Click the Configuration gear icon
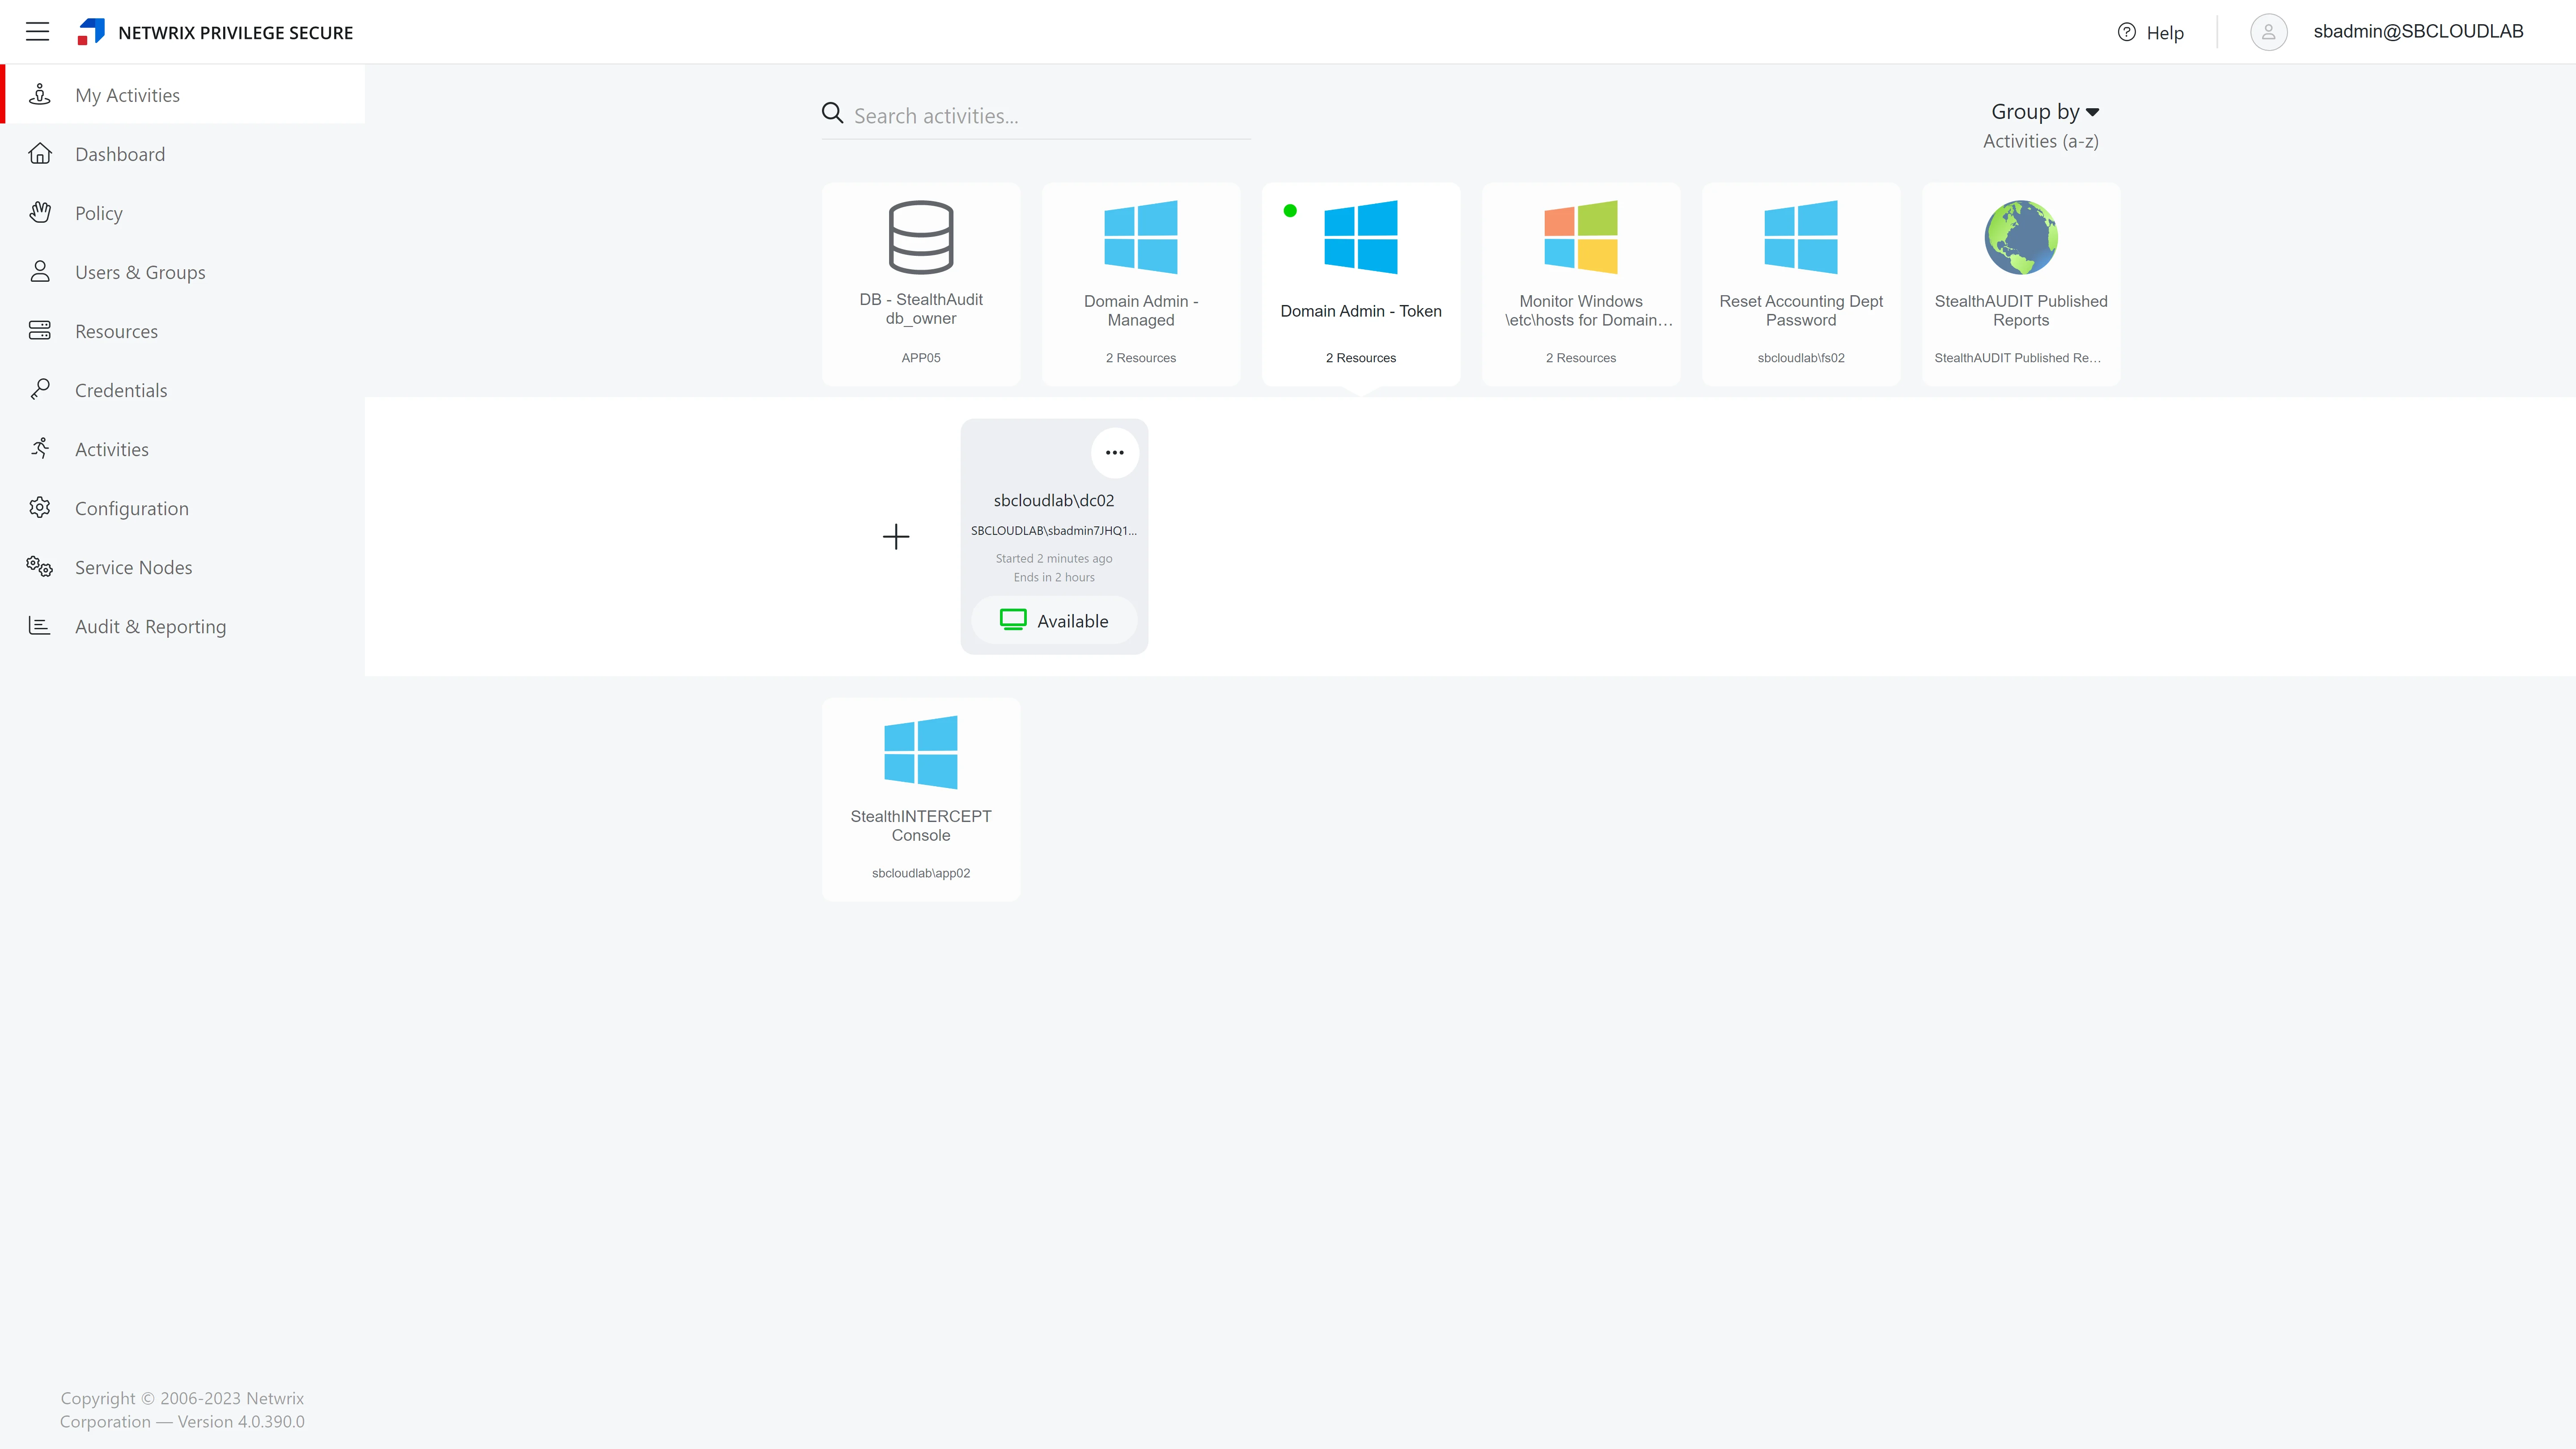The height and width of the screenshot is (1449, 2576). [40, 507]
